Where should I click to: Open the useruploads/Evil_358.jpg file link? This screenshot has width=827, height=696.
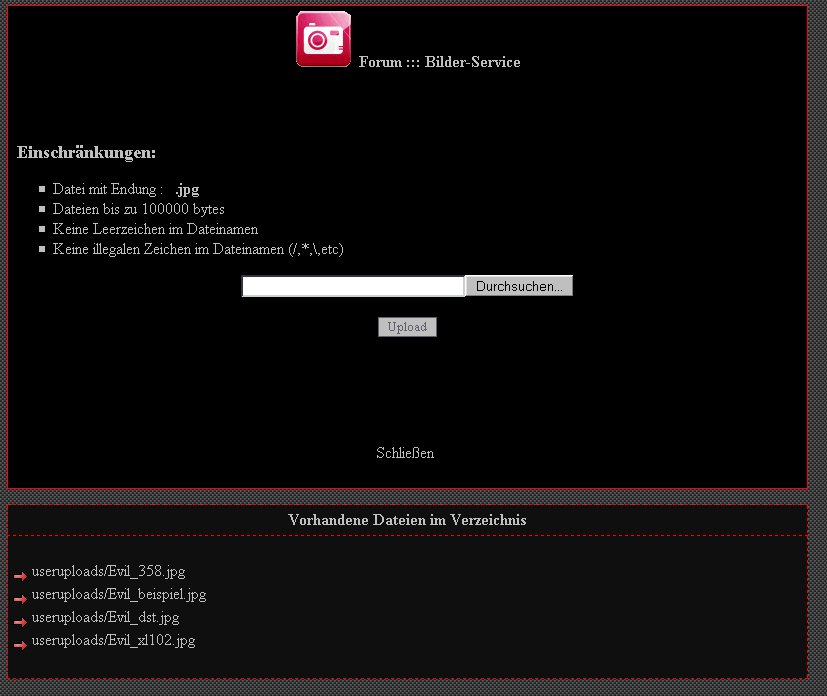(x=108, y=572)
